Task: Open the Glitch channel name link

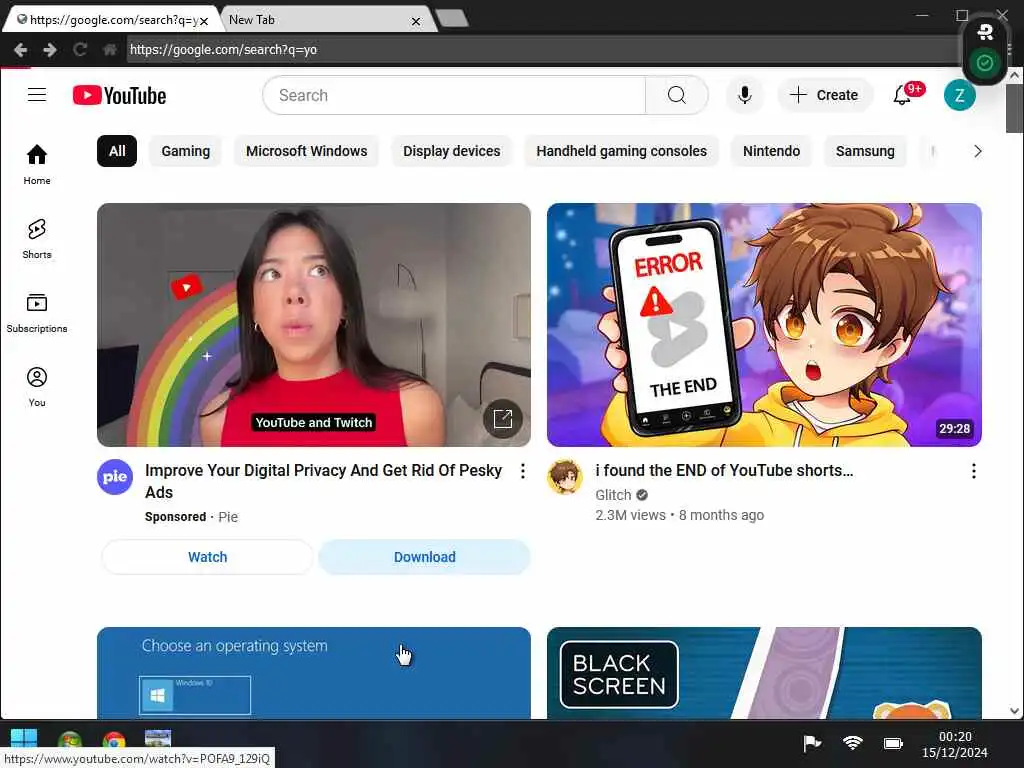Action: coord(613,495)
